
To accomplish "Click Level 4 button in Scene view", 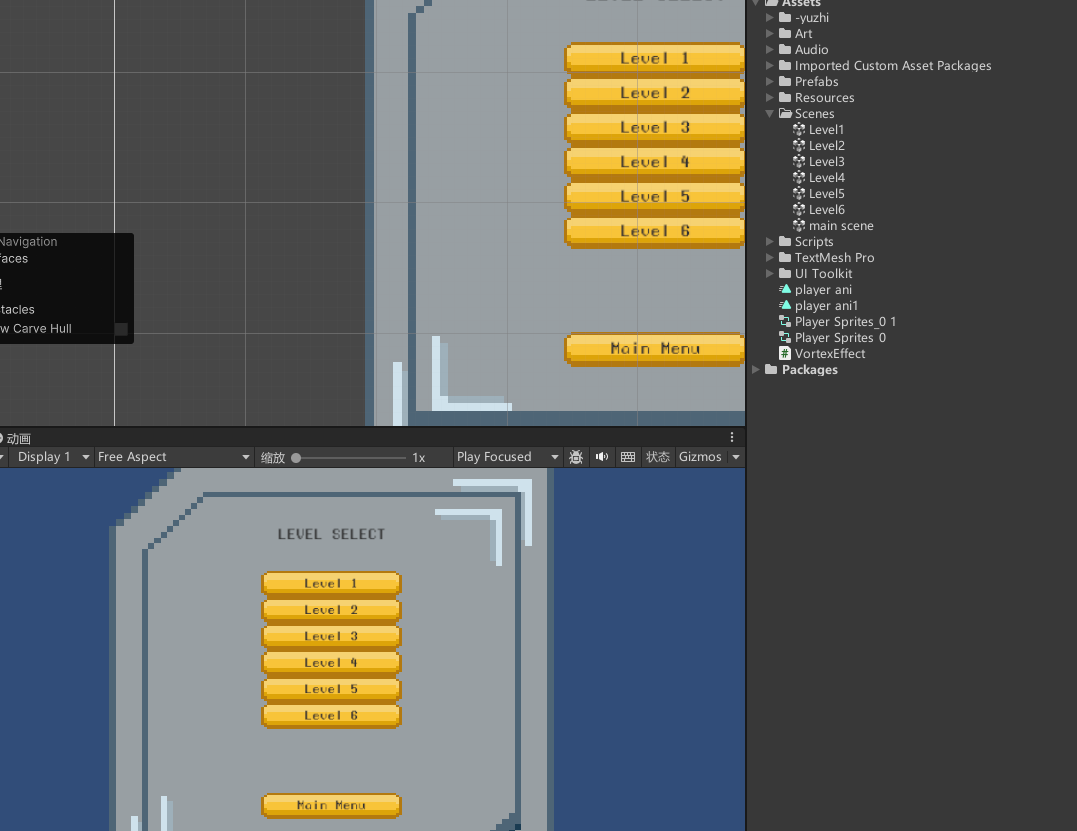I will point(655,162).
